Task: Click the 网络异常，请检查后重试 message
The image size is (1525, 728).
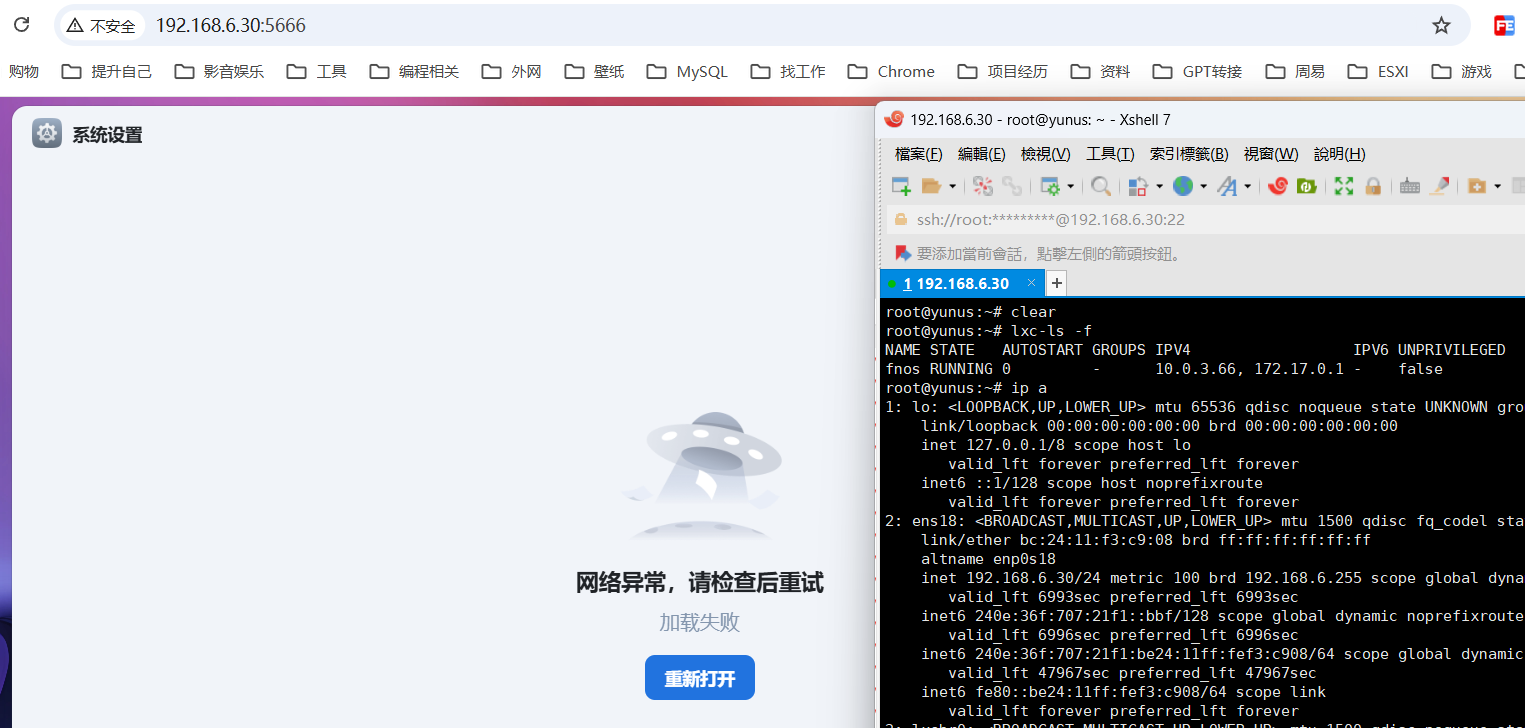Action: tap(700, 583)
